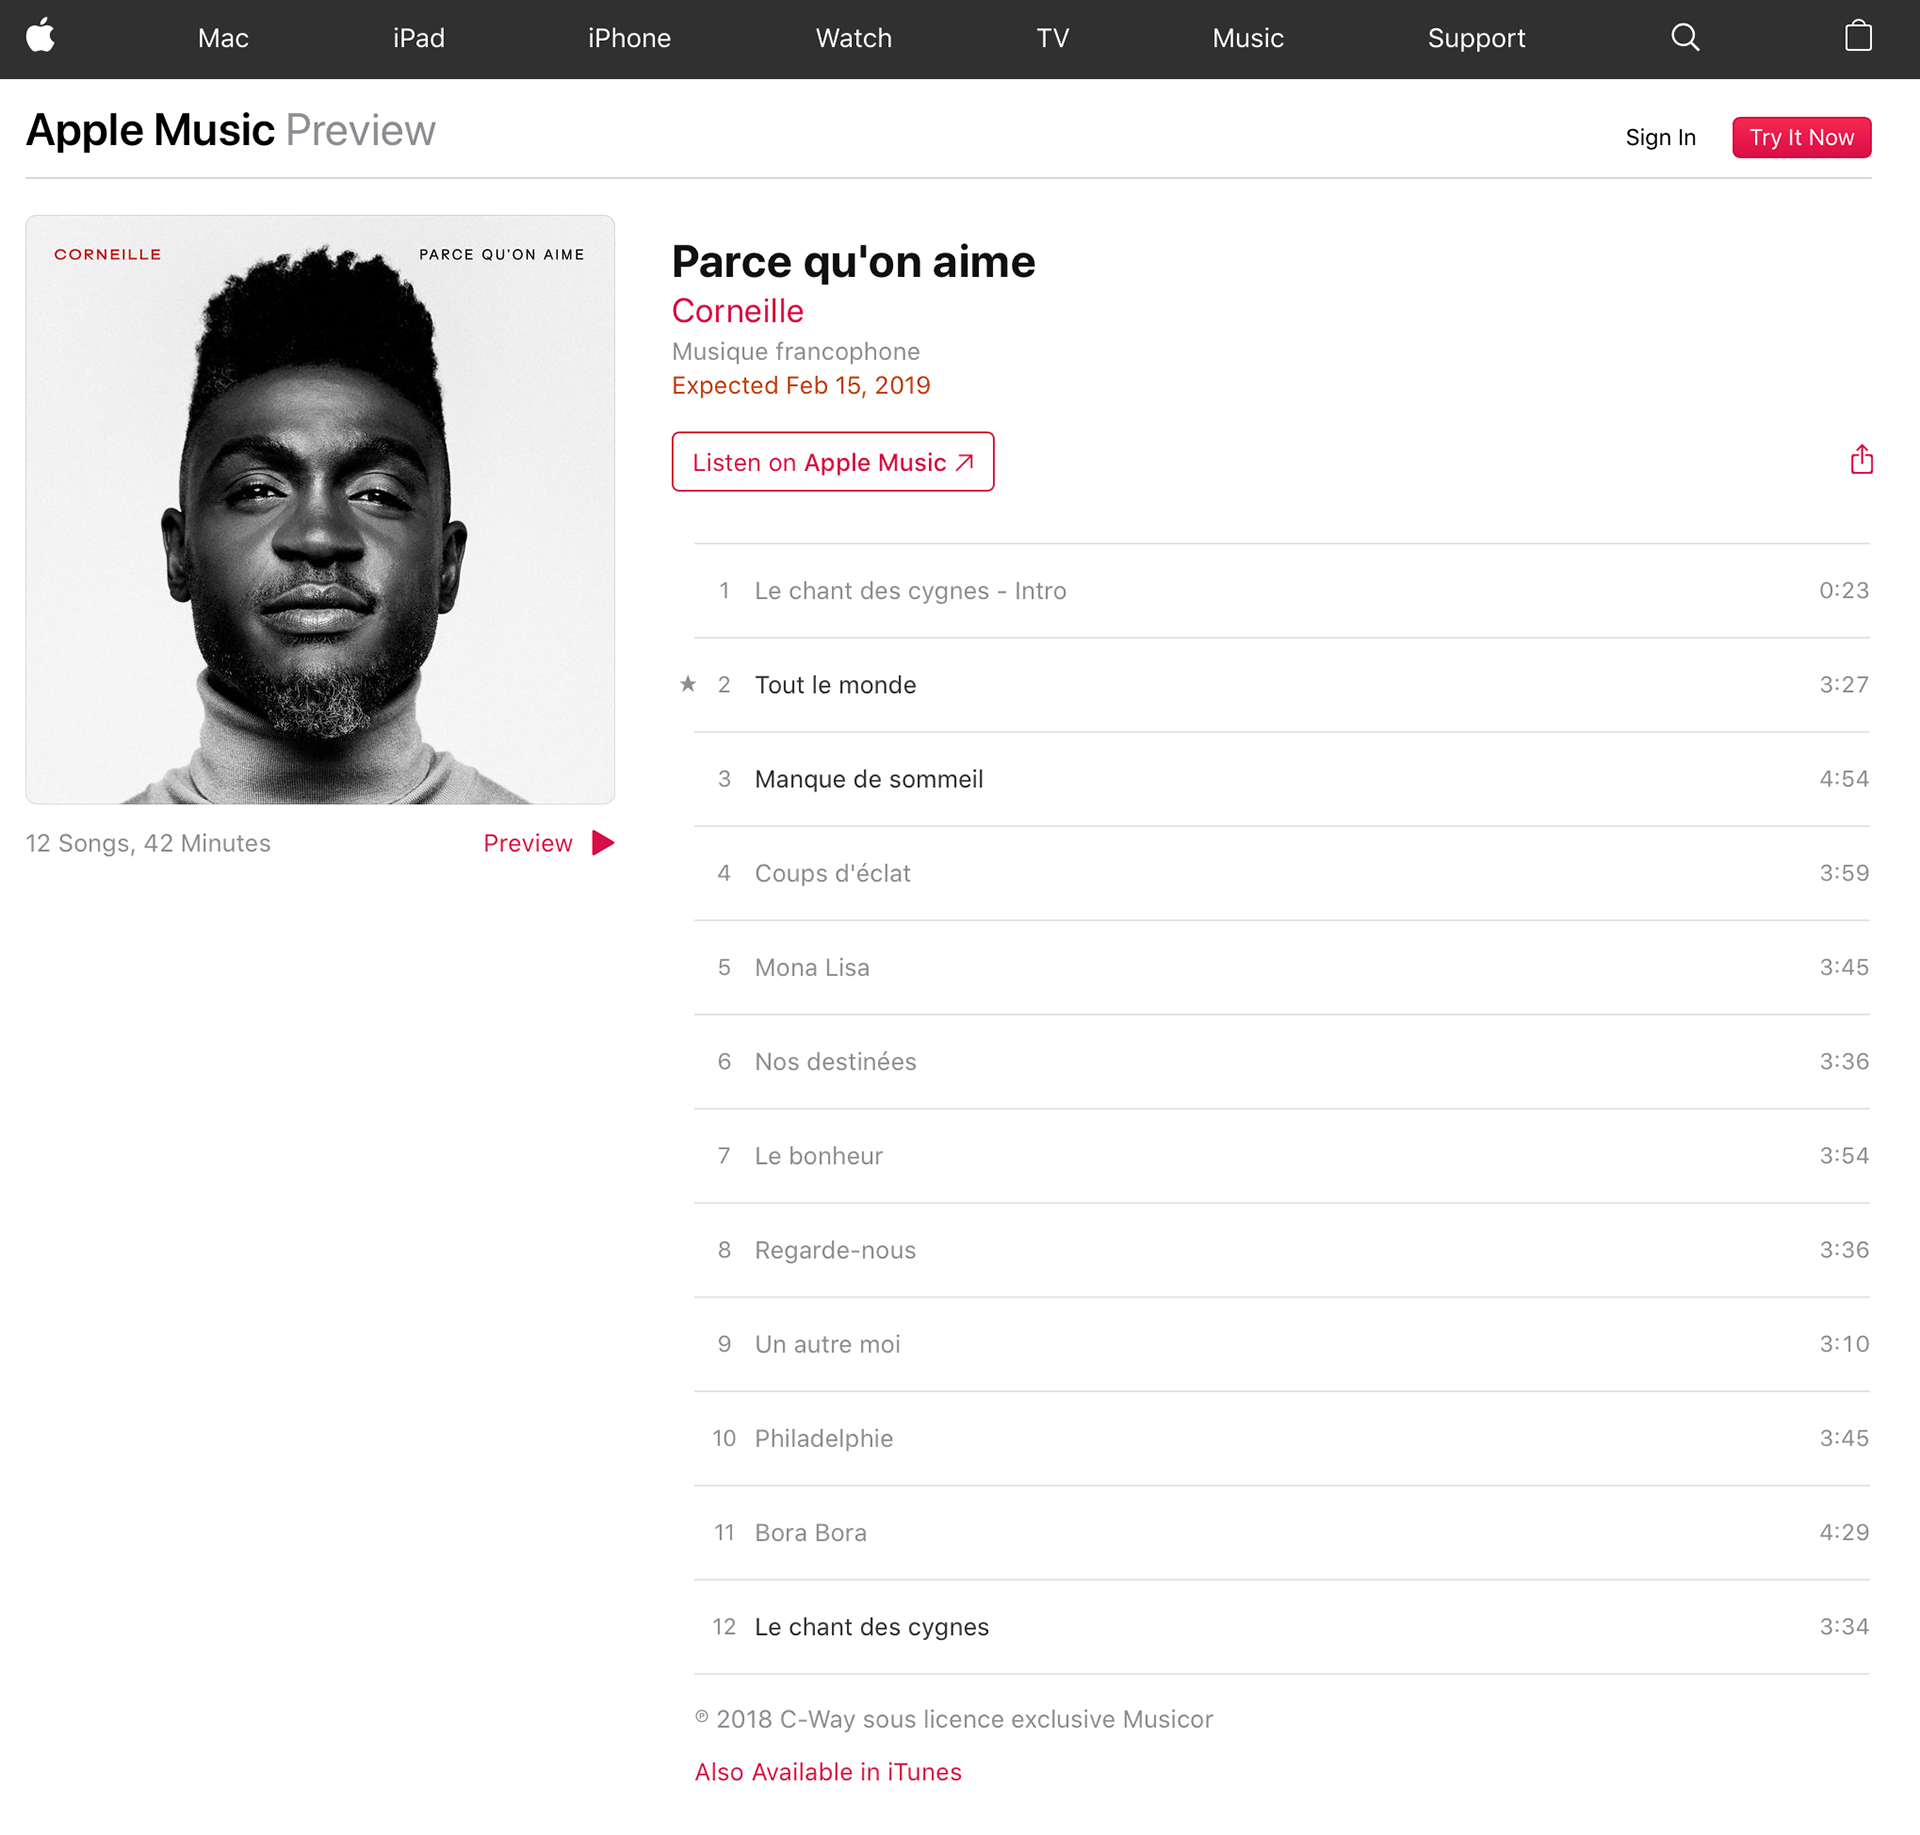The width and height of the screenshot is (1920, 1835).
Task: Open the Mac menu item
Action: pos(223,38)
